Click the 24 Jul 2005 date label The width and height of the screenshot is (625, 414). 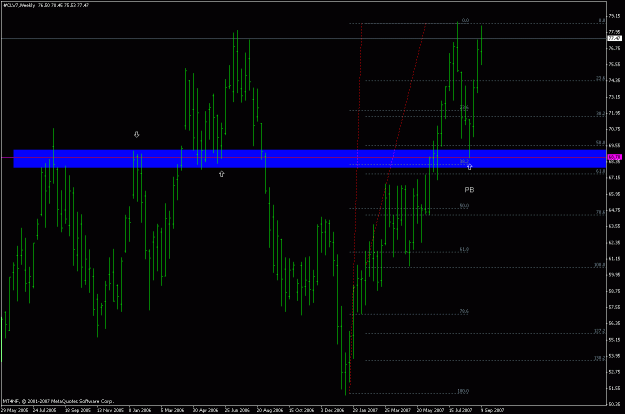coord(45,410)
